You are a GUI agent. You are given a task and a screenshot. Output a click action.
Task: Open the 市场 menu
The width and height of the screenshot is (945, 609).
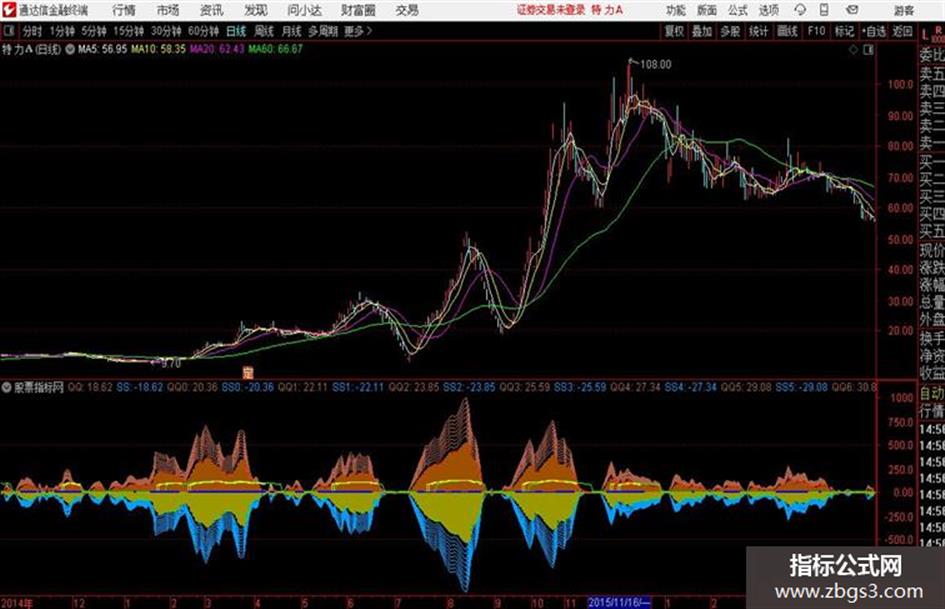point(168,10)
